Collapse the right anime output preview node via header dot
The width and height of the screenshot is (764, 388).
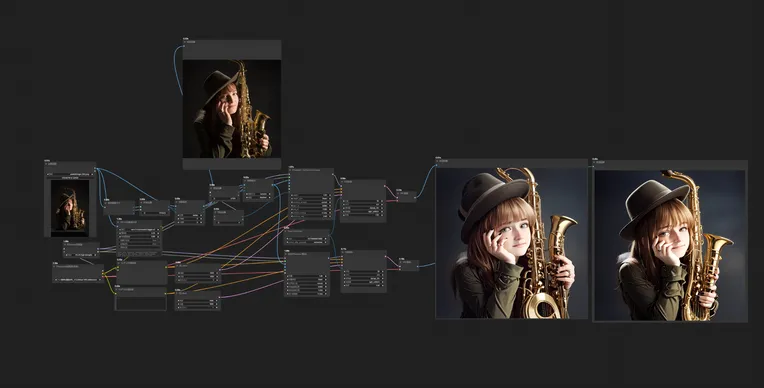(x=595, y=163)
